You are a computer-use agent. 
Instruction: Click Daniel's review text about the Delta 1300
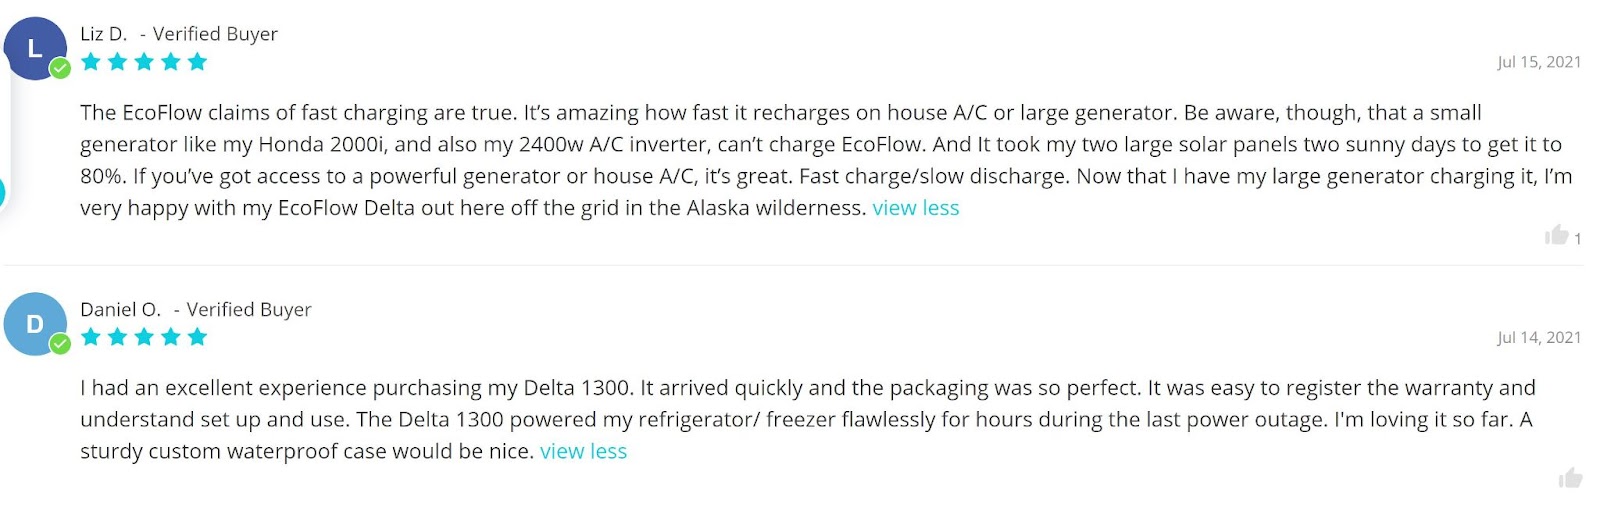806,419
